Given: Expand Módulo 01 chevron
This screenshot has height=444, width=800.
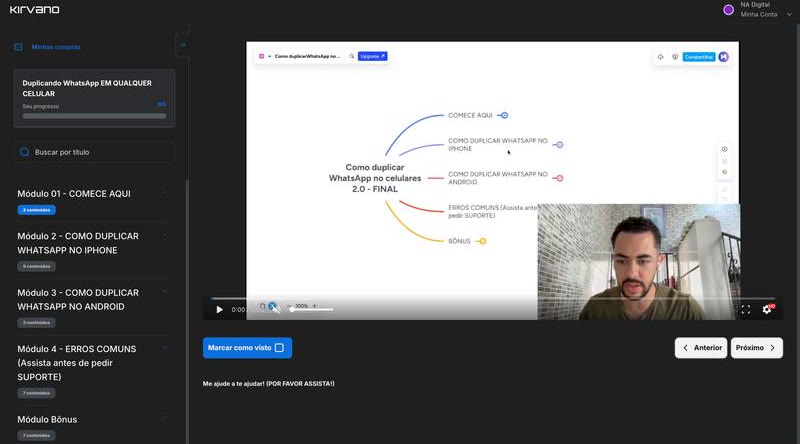Looking at the screenshot, I should (x=164, y=193).
